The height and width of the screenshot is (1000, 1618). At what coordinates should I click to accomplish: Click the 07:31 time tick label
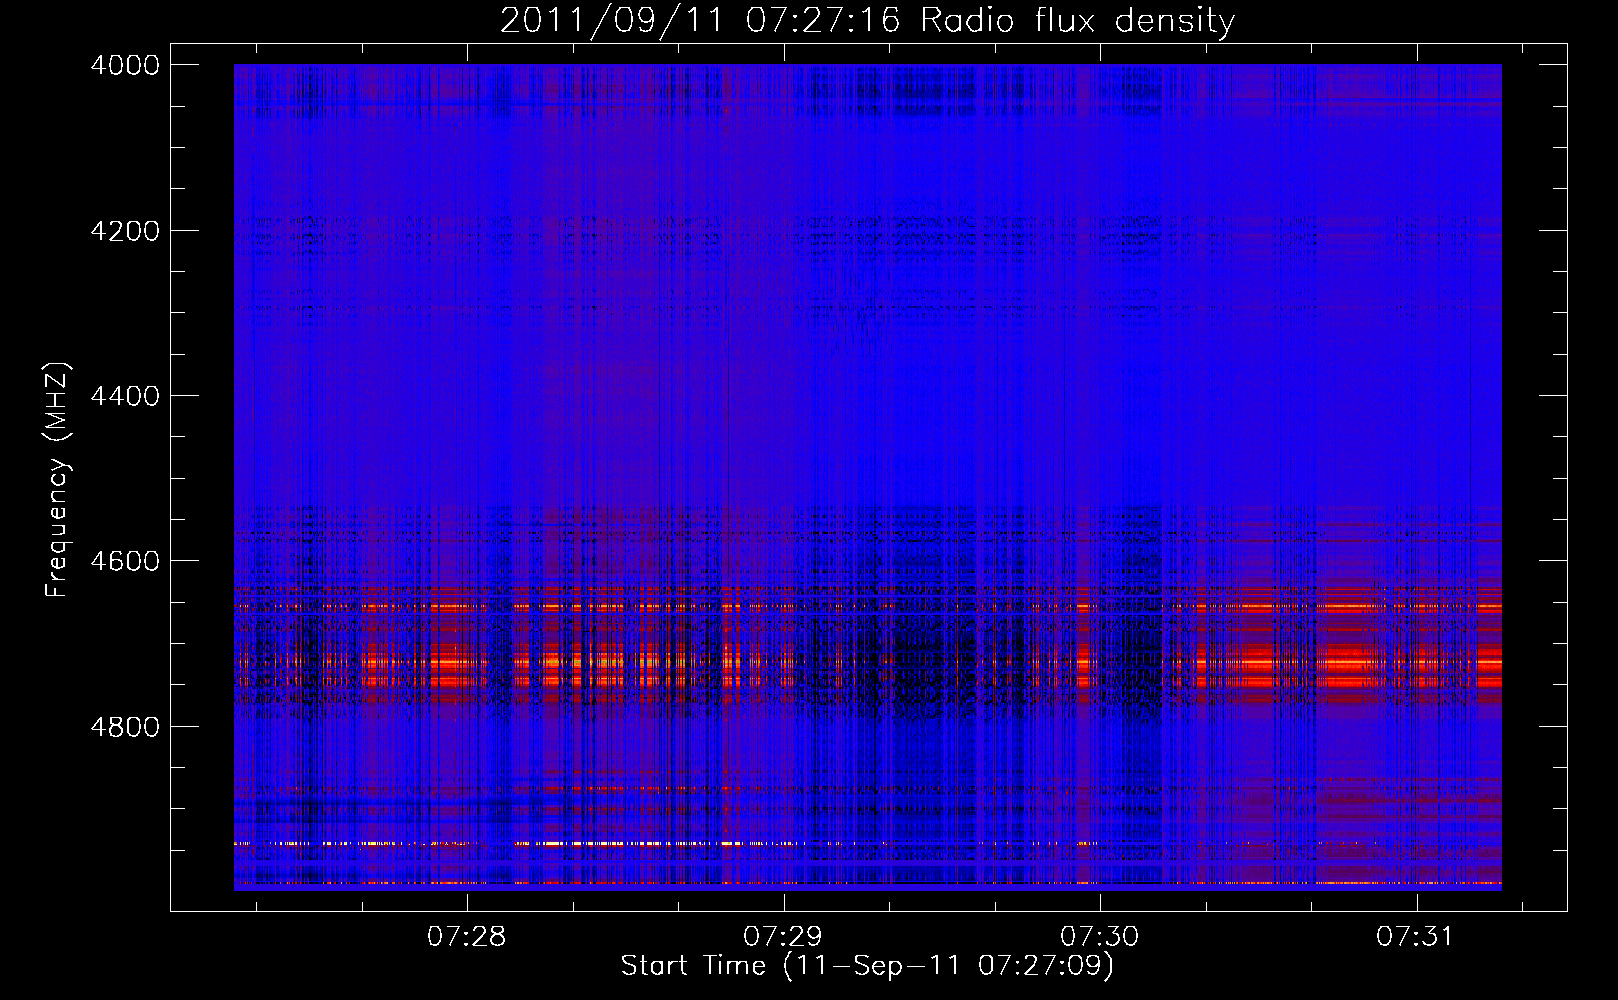pyautogui.click(x=1416, y=937)
